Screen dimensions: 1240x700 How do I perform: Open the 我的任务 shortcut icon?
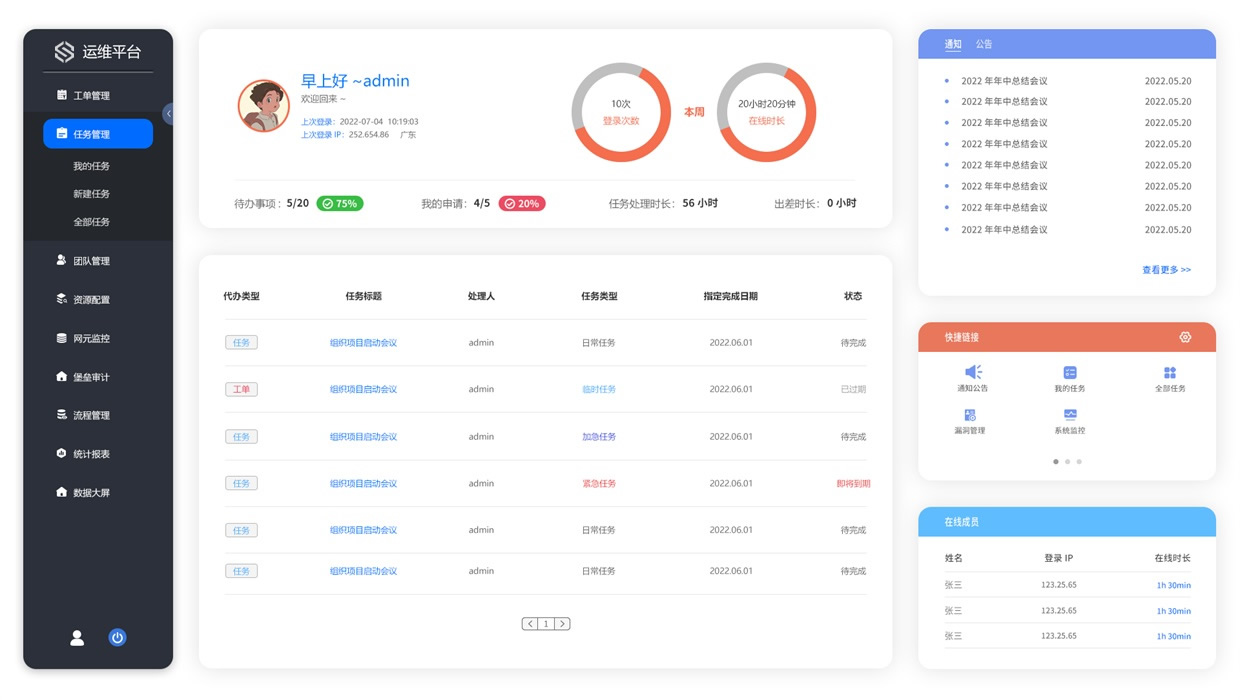1069,373
